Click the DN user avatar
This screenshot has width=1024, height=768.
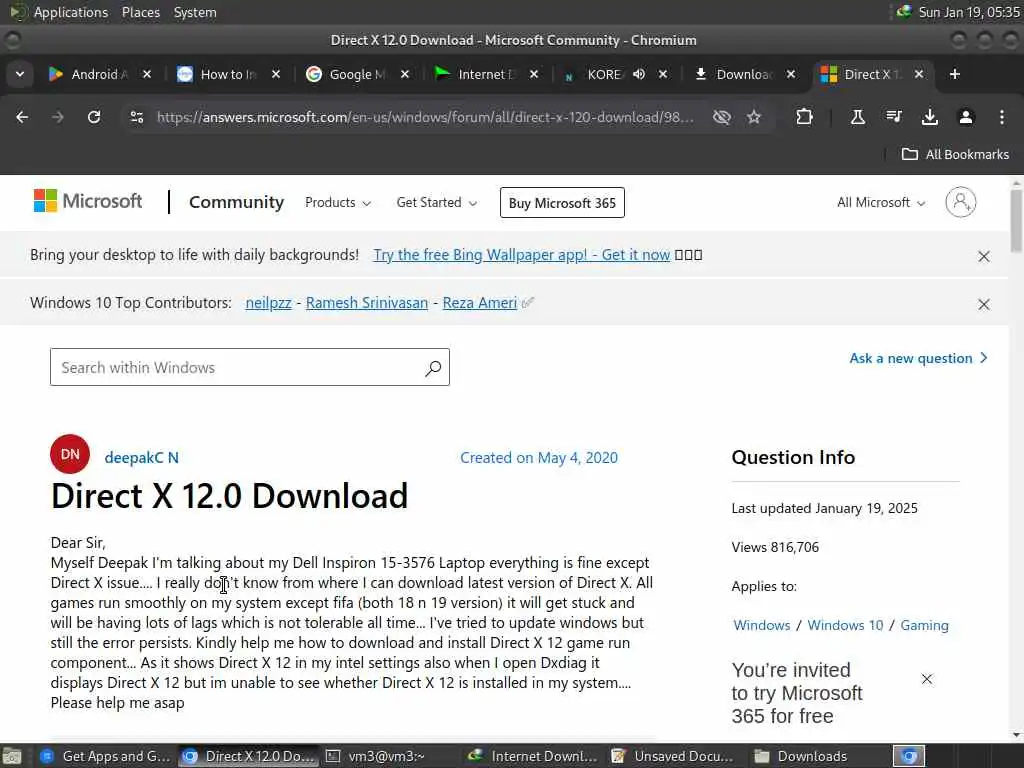[x=70, y=454]
